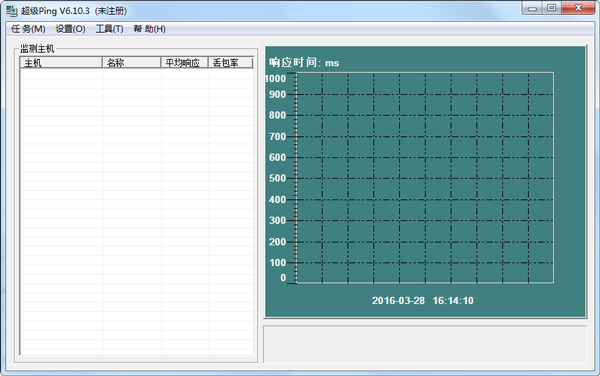Click the 超级Ping app icon in title bar
Viewport: 600px width, 376px height.
click(12, 11)
